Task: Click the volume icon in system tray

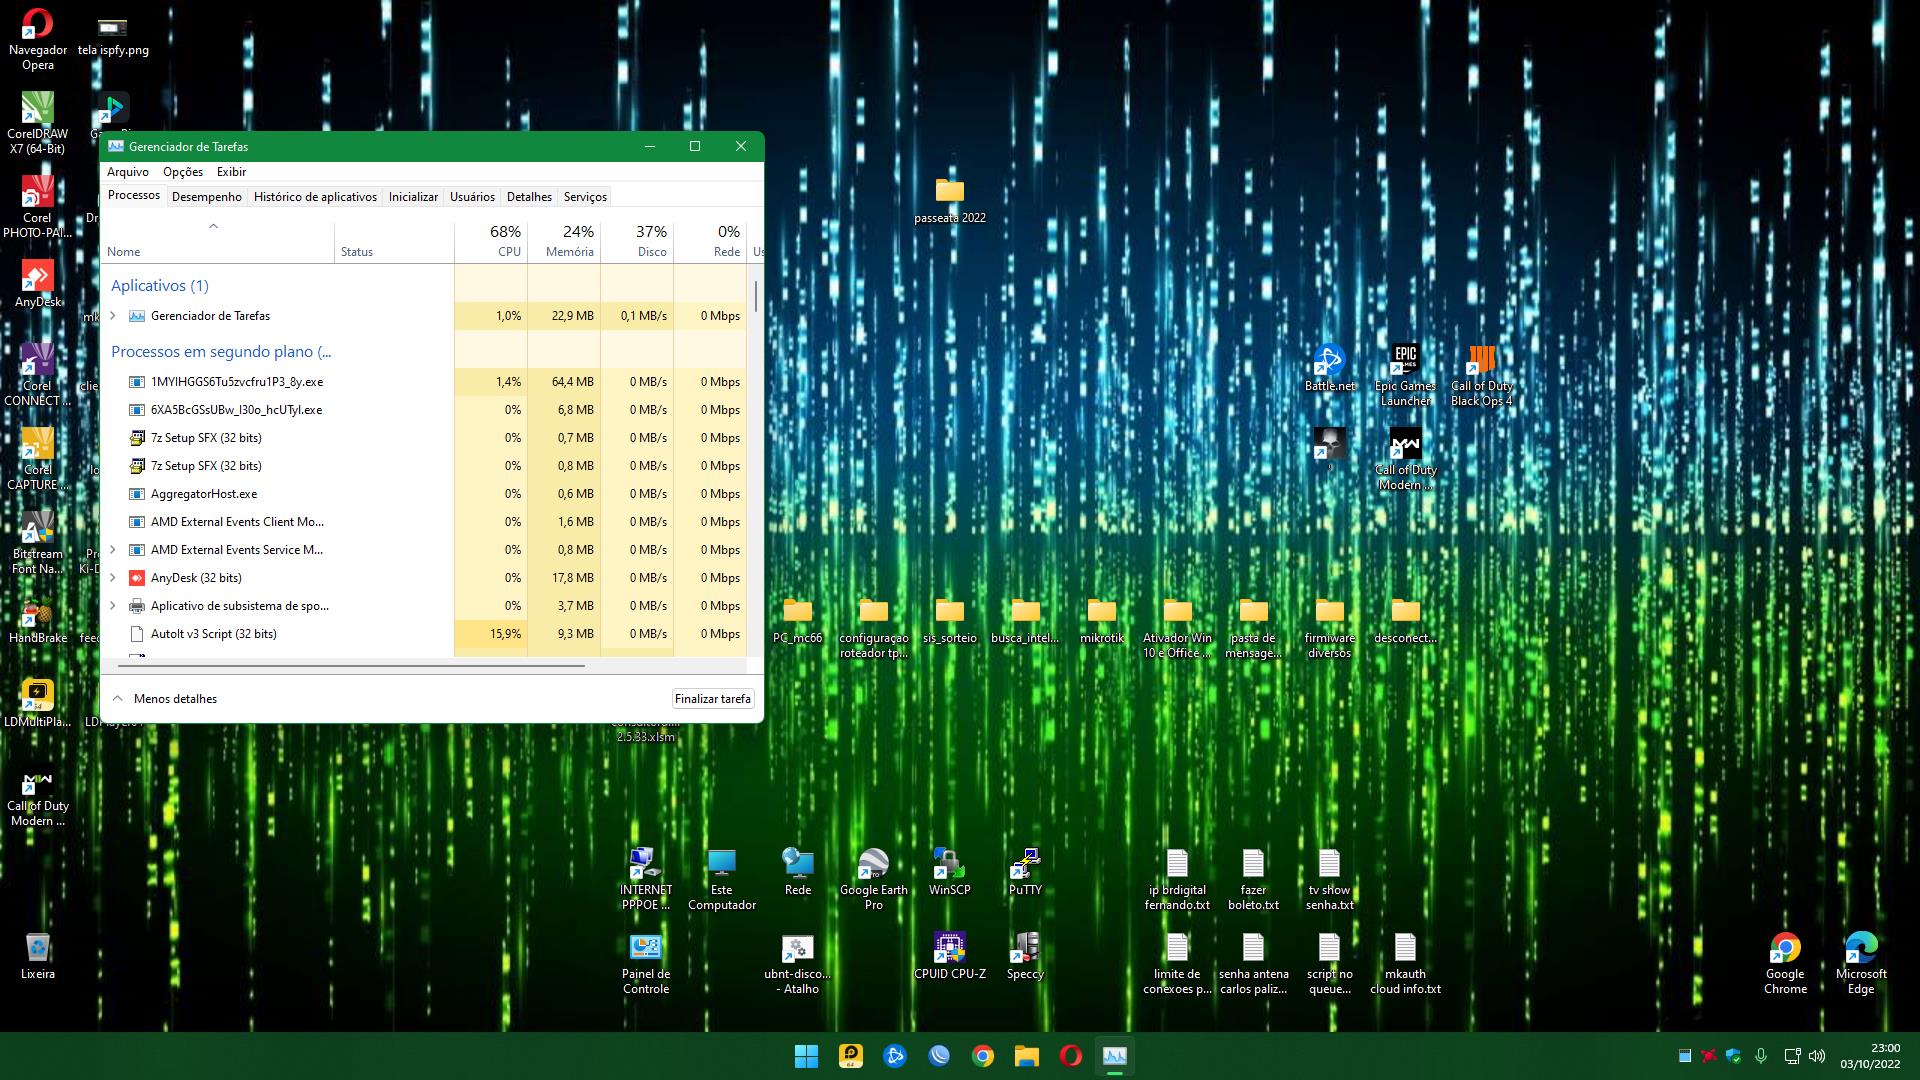Action: (1817, 1056)
